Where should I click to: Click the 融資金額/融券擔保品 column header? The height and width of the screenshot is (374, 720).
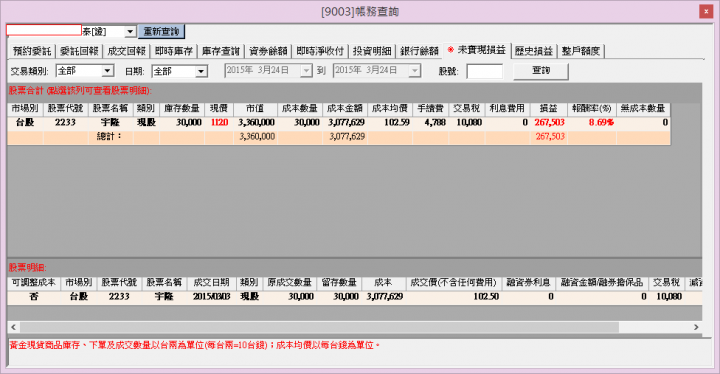pos(602,283)
